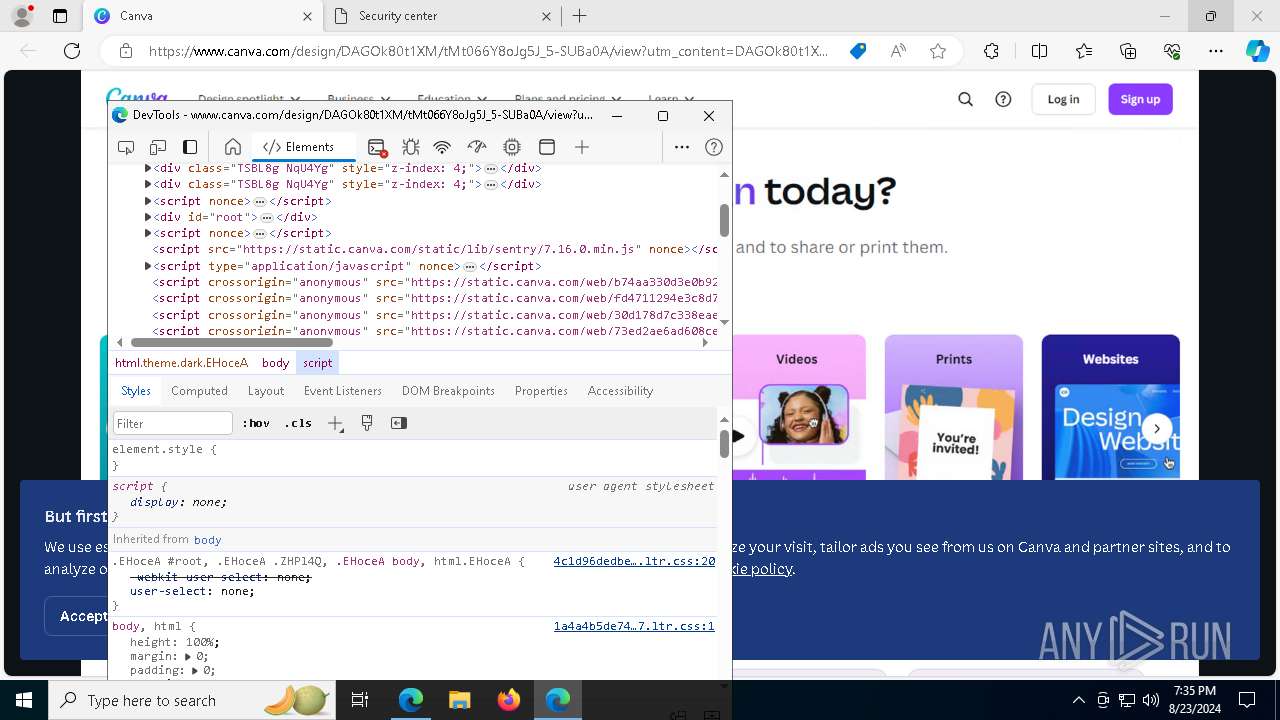Open the Properties tab
Viewport: 1280px width, 720px height.
(541, 391)
